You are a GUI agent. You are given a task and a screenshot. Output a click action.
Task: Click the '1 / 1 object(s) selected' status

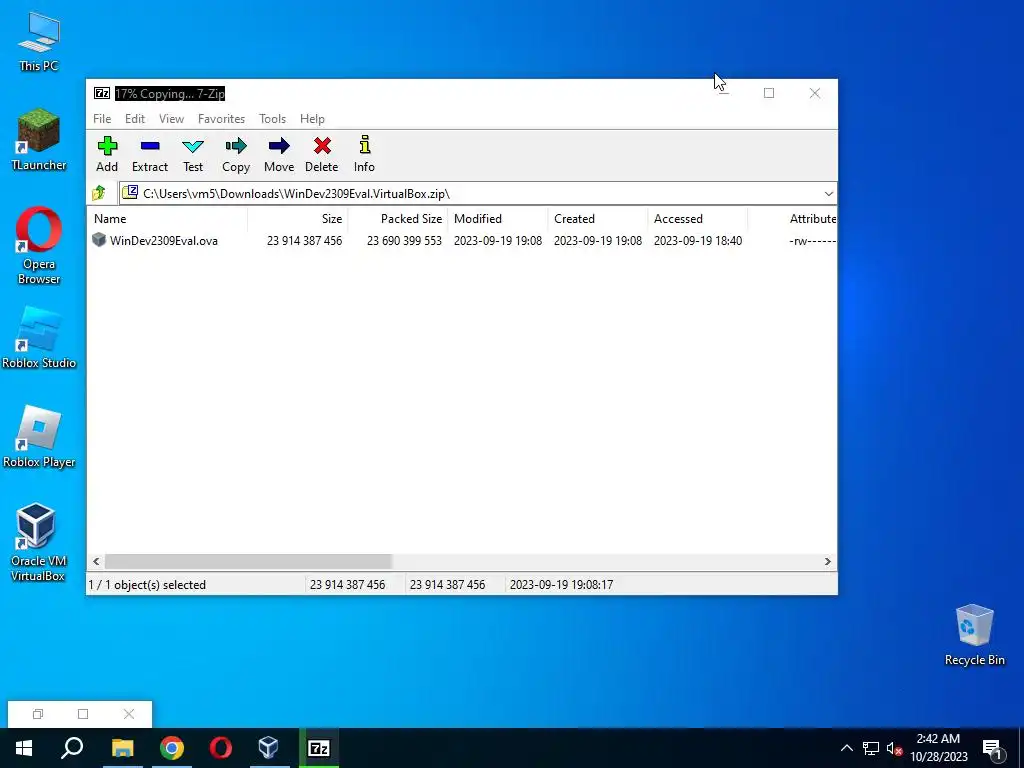coord(147,584)
